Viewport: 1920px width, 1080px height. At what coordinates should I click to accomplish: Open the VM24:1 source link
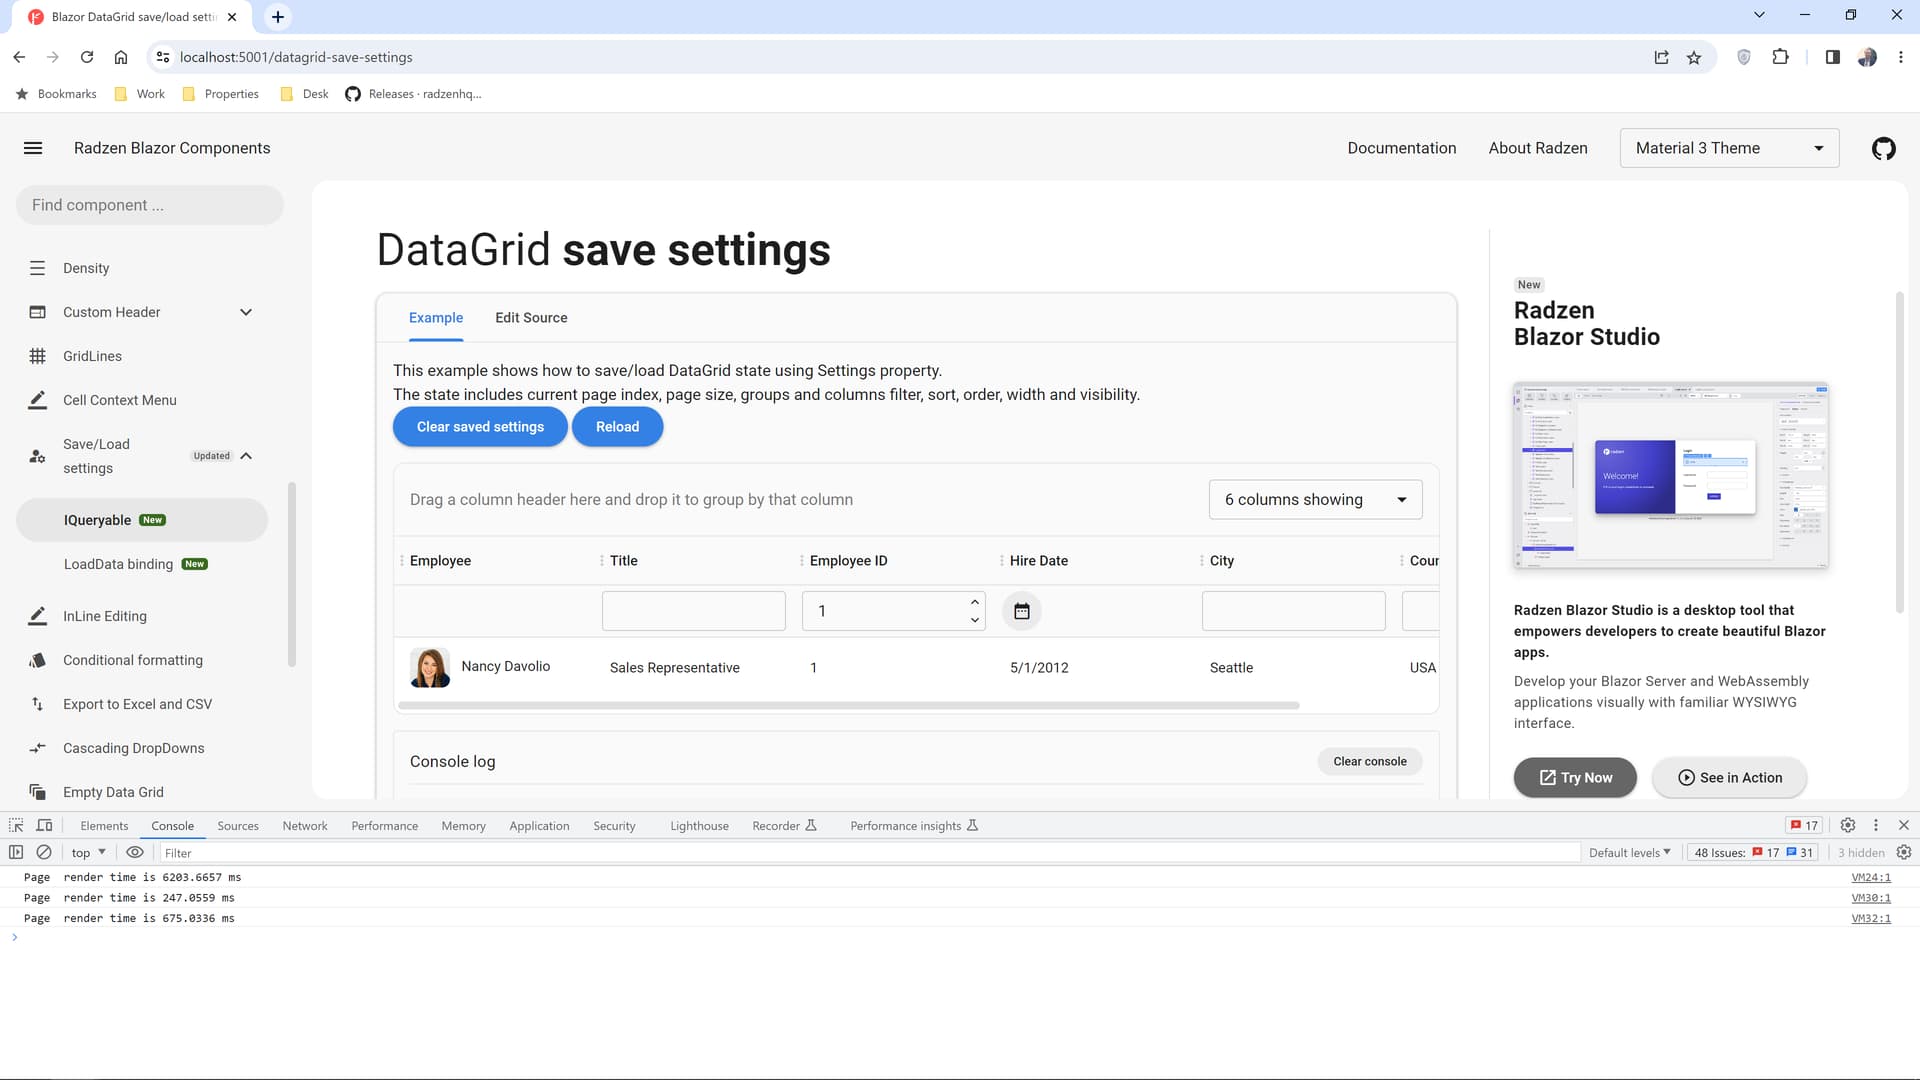(x=1871, y=877)
